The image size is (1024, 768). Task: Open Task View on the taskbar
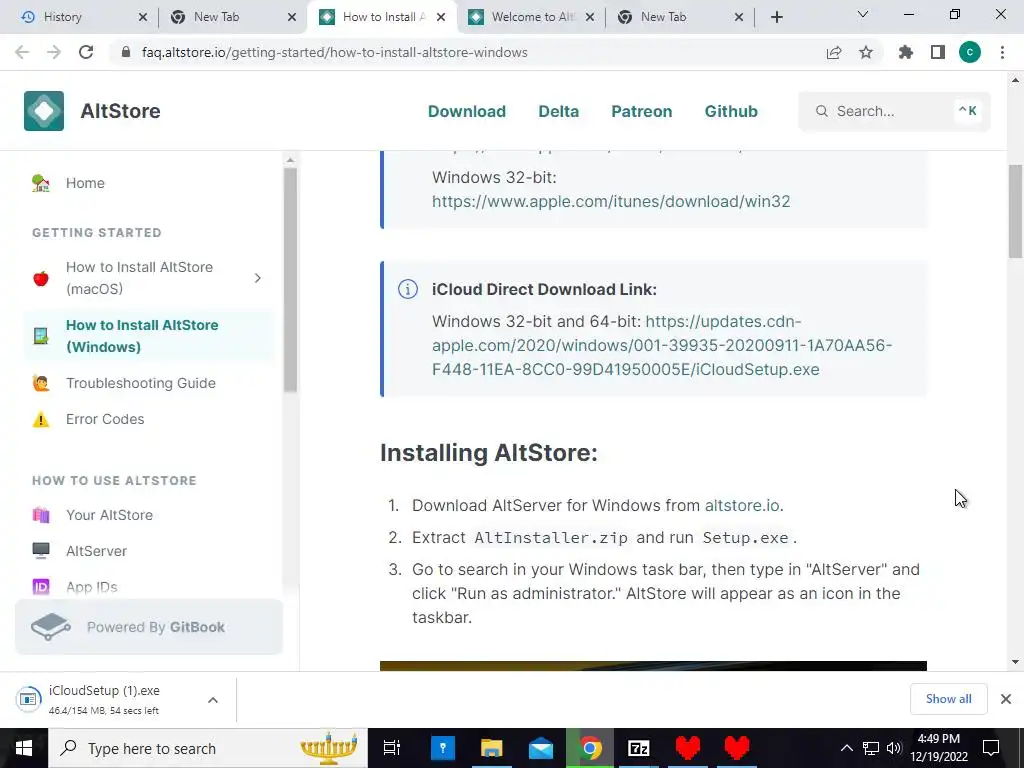(392, 748)
